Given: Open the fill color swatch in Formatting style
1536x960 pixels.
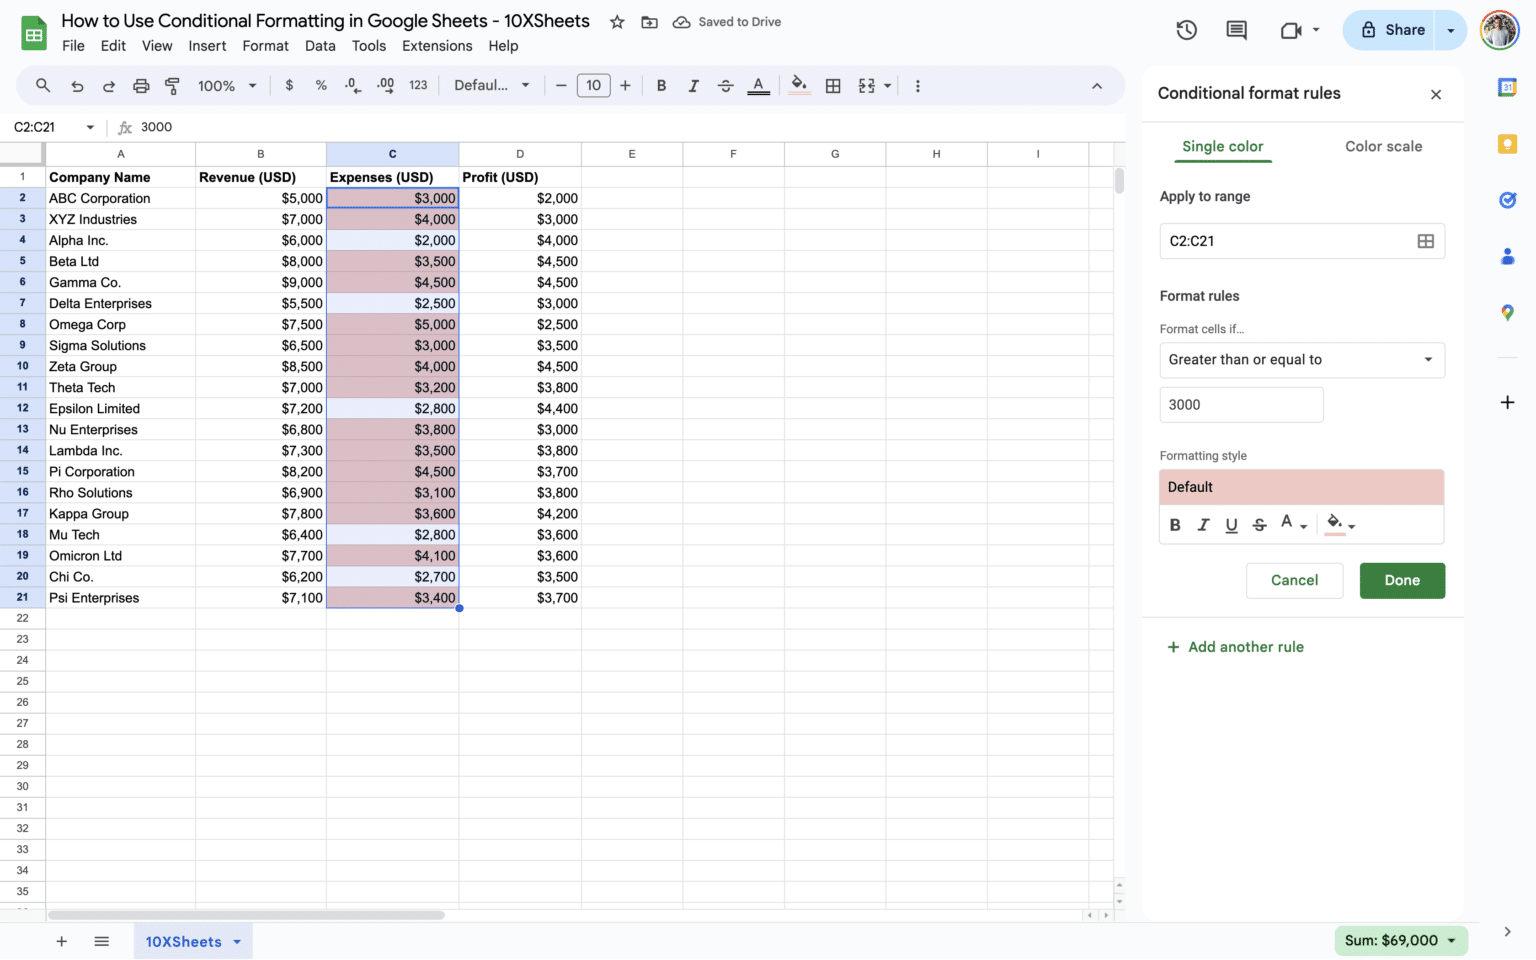Looking at the screenshot, I should click(x=1334, y=524).
